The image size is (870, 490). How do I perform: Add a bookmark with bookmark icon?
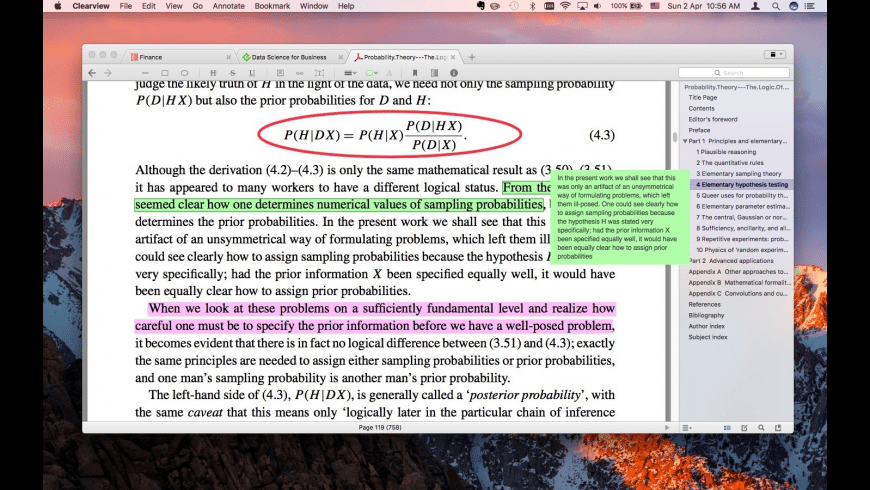(414, 73)
